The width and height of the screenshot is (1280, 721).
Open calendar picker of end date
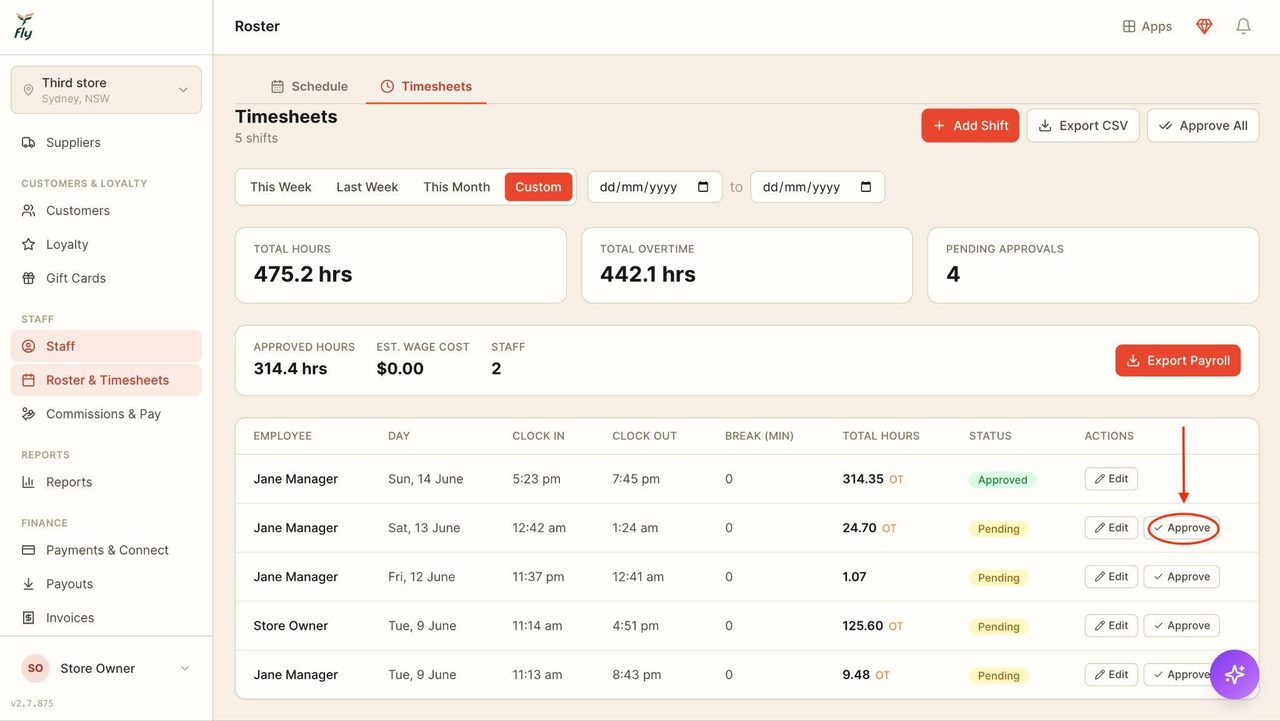tap(866, 187)
